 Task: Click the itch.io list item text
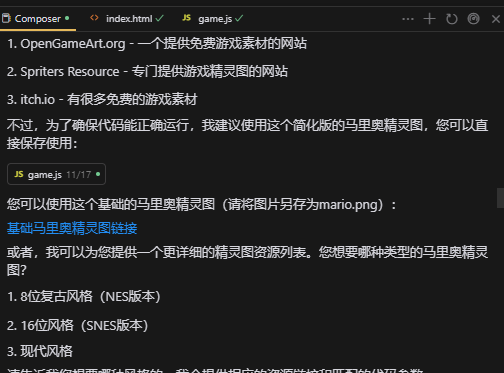(102, 99)
